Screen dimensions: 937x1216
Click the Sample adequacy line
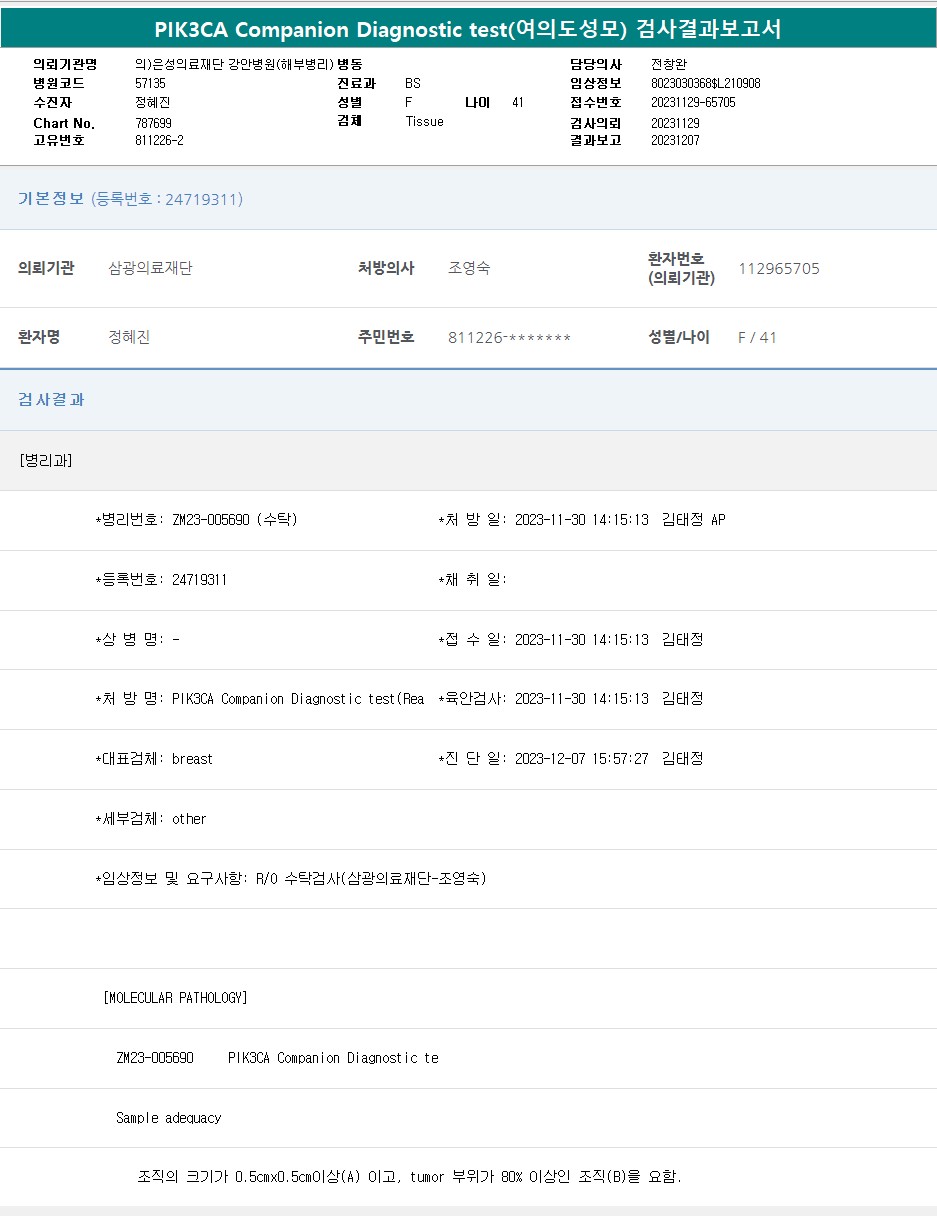point(168,1118)
